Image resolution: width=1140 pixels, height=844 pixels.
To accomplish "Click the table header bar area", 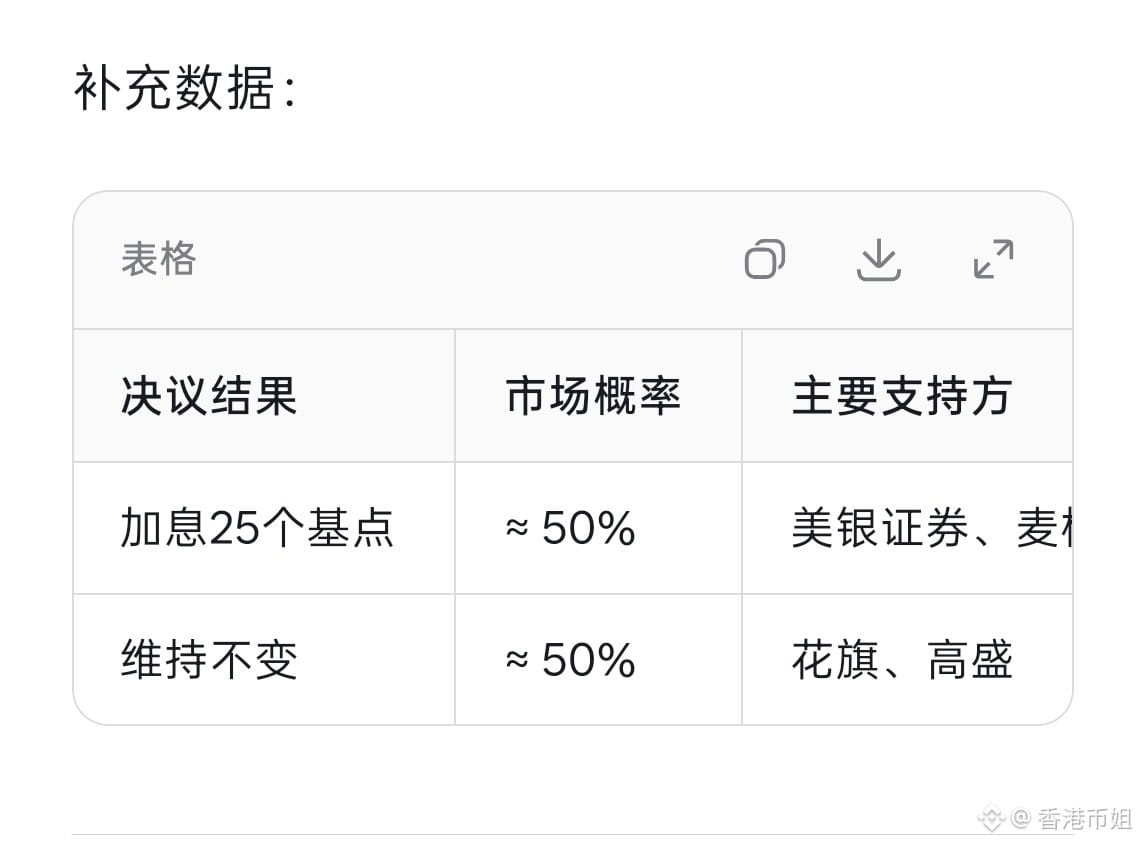I will click(573, 260).
